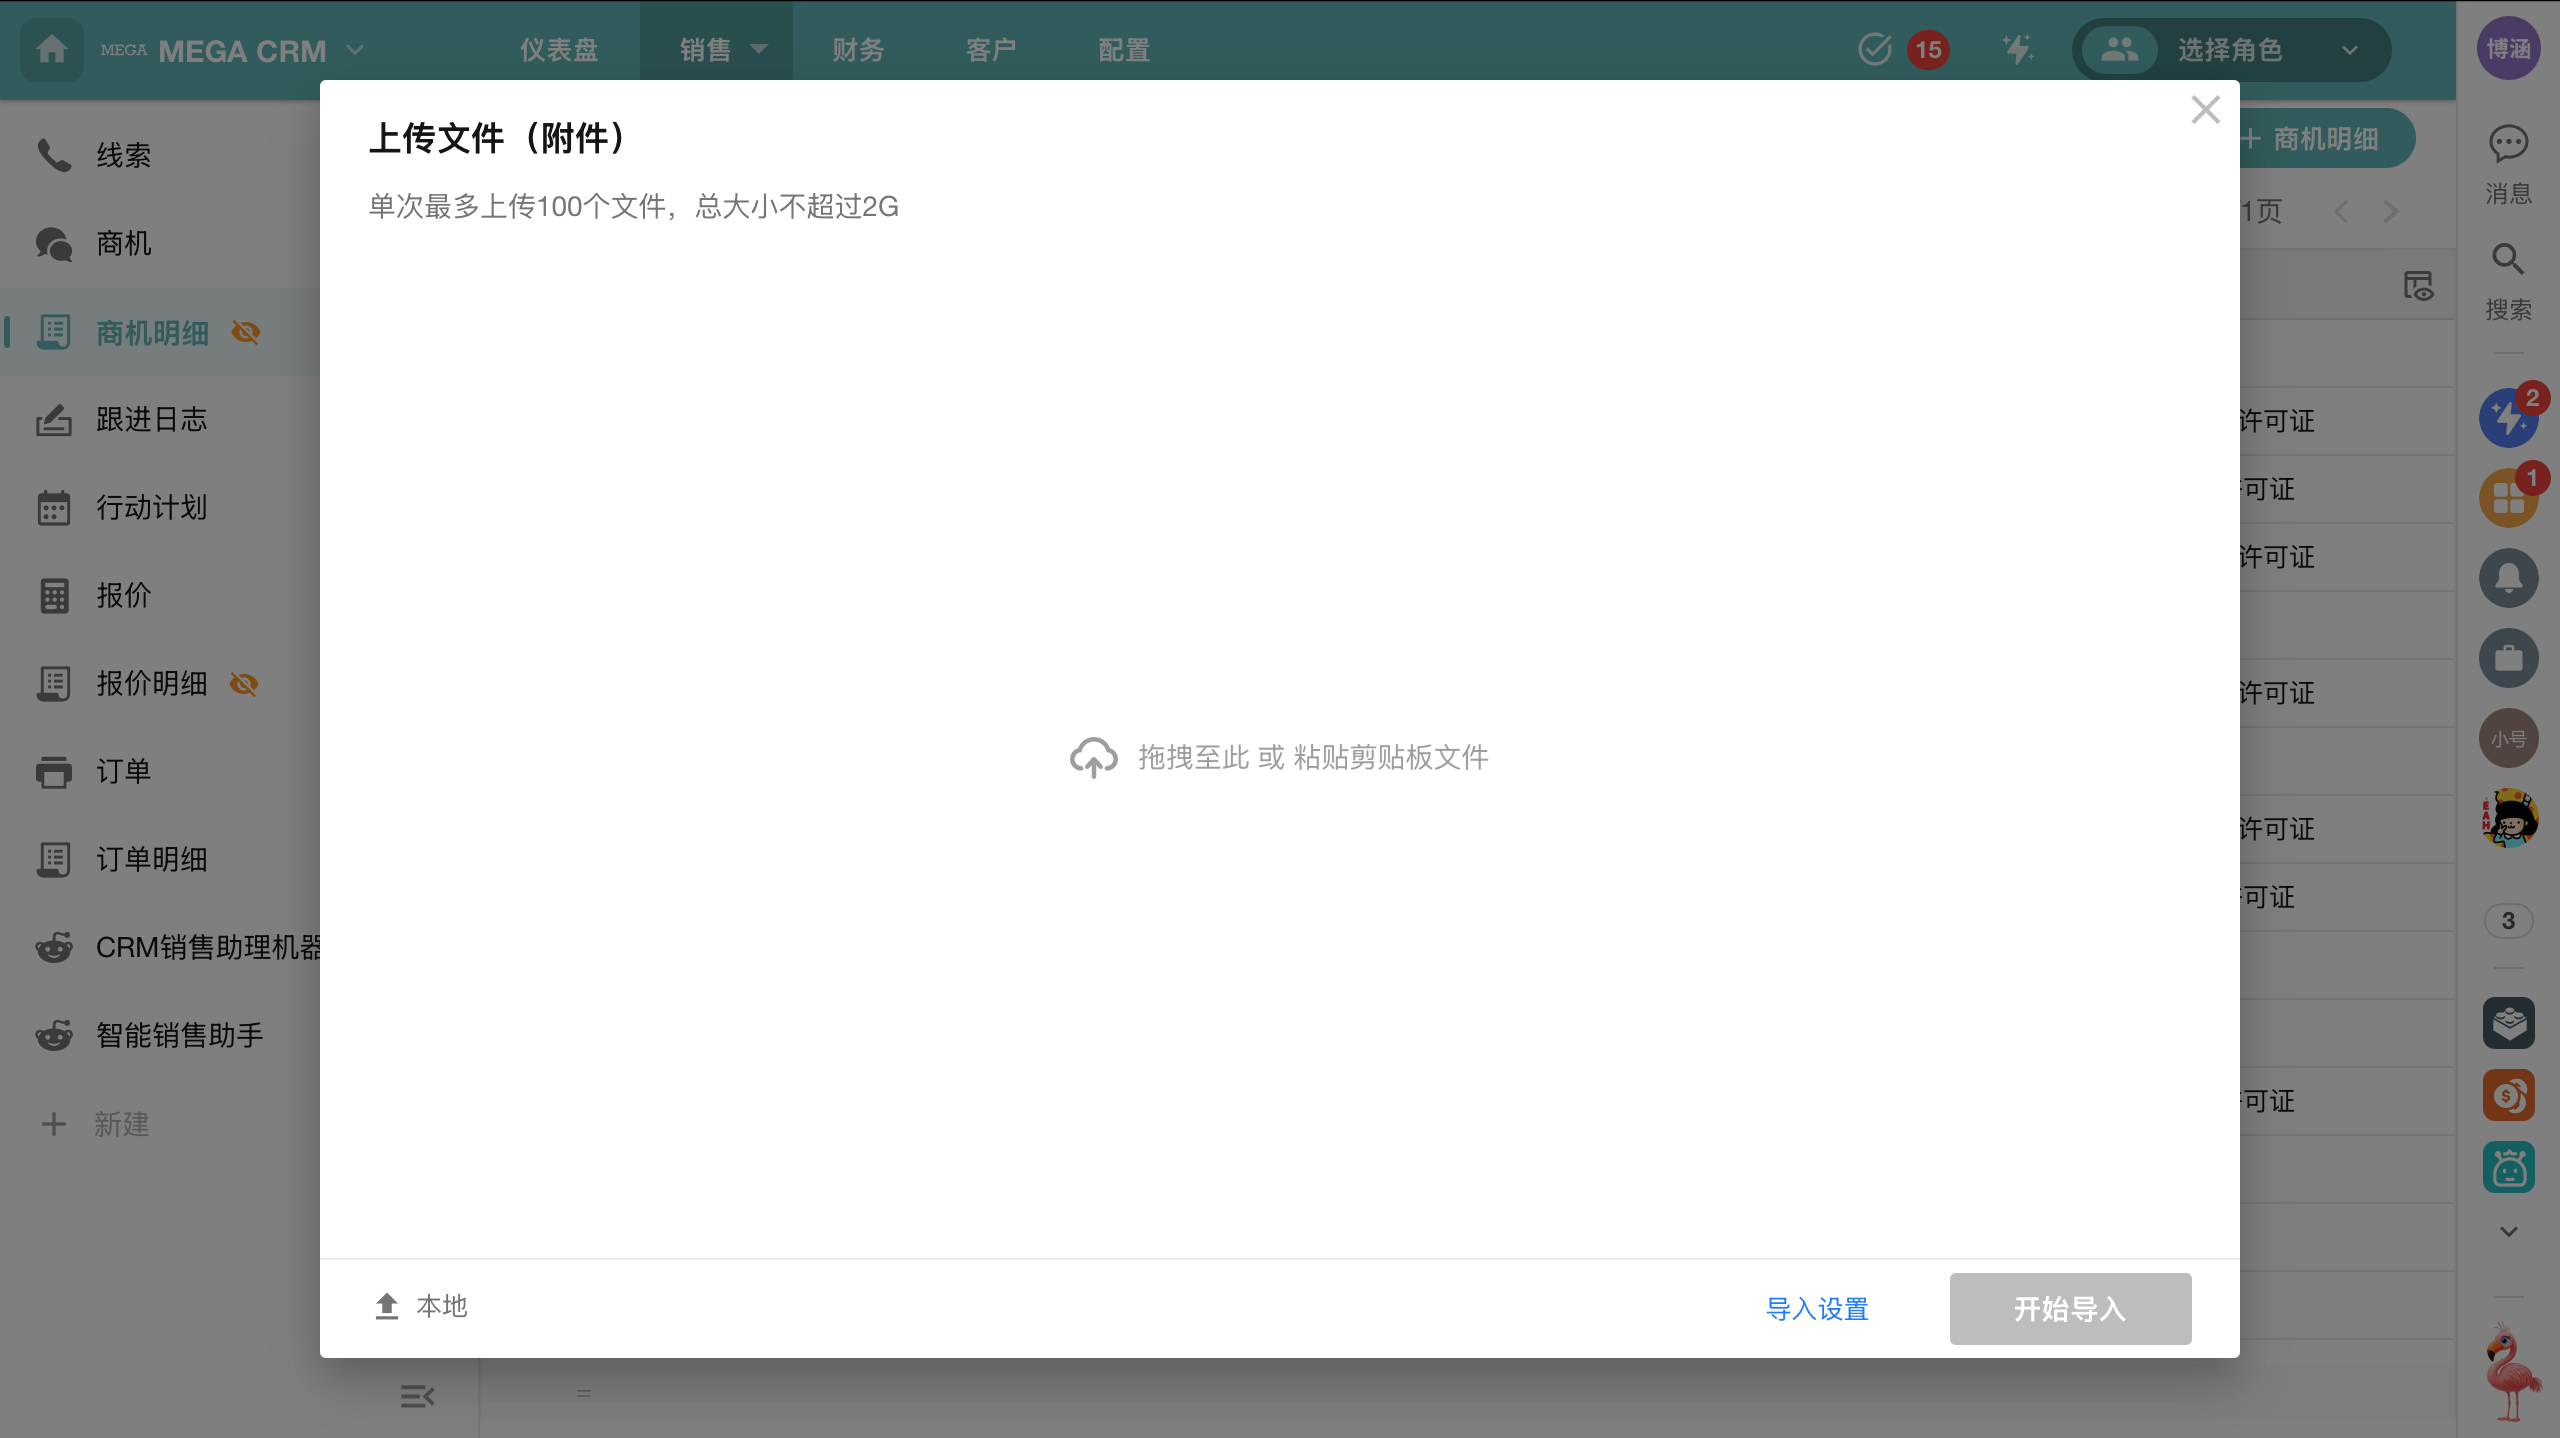This screenshot has width=2560, height=1438.
Task: Open the MEGA CRM app switcher chevron
Action: coord(355,50)
